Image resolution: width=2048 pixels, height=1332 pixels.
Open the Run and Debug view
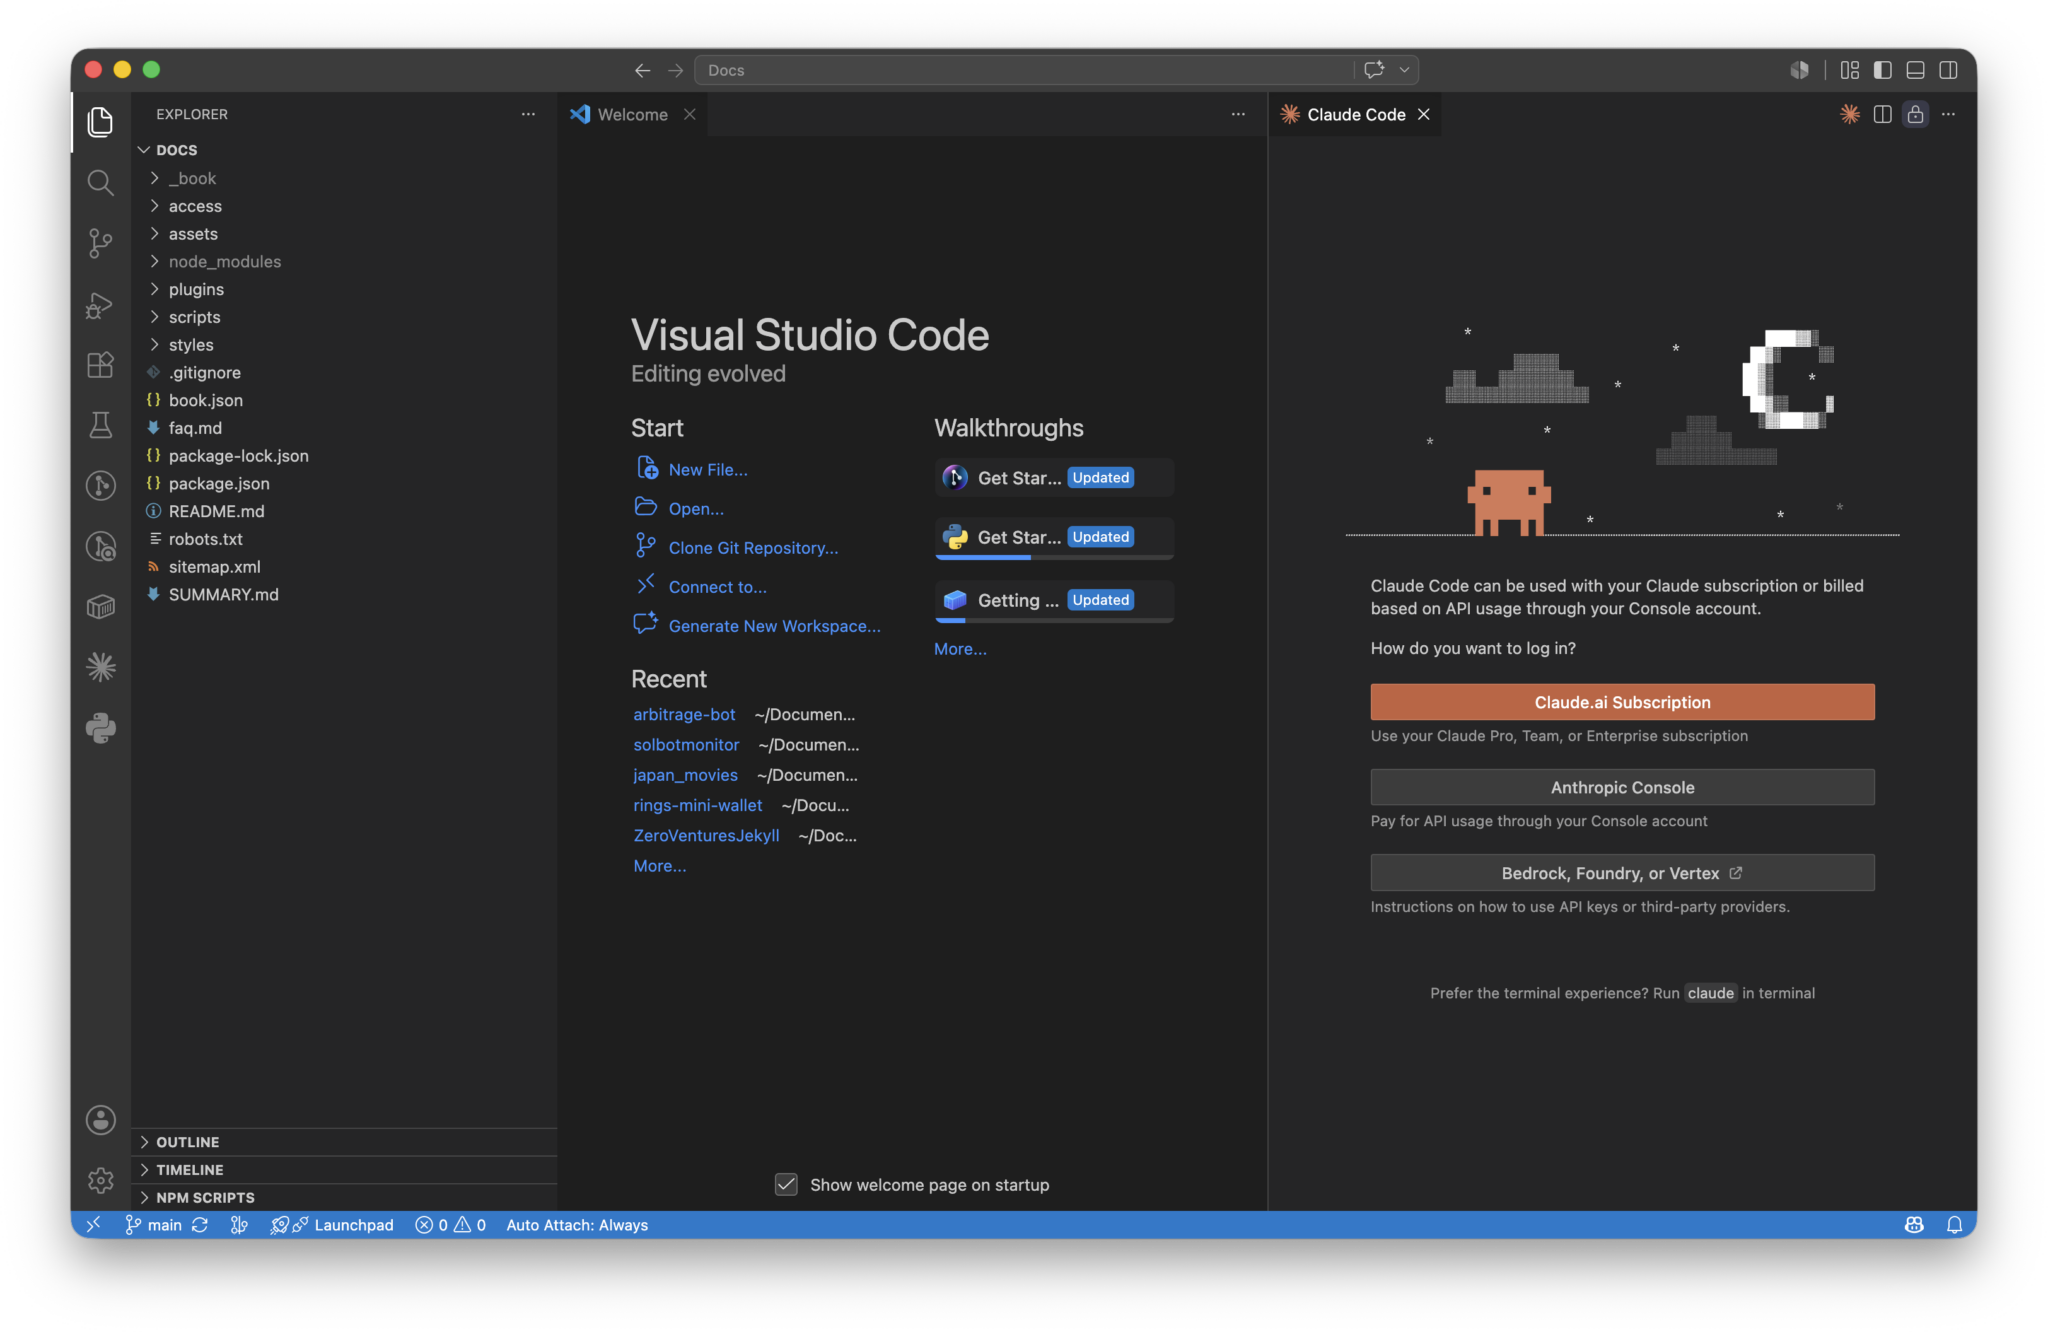(x=100, y=304)
